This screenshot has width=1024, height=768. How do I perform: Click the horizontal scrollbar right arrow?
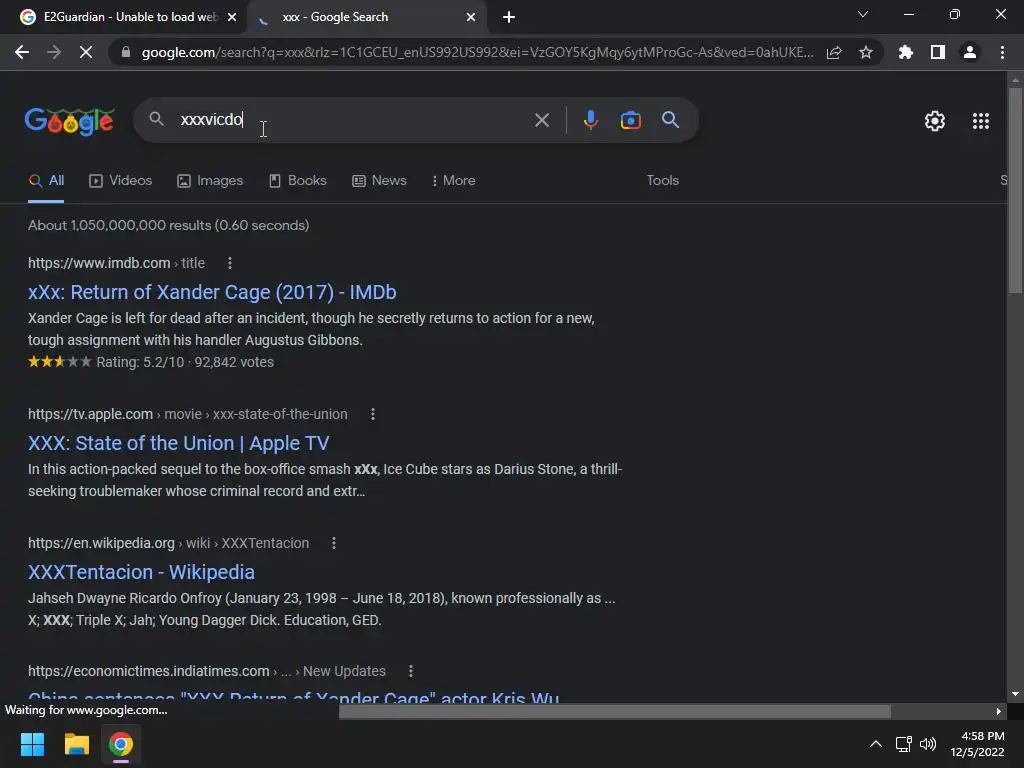click(x=998, y=711)
